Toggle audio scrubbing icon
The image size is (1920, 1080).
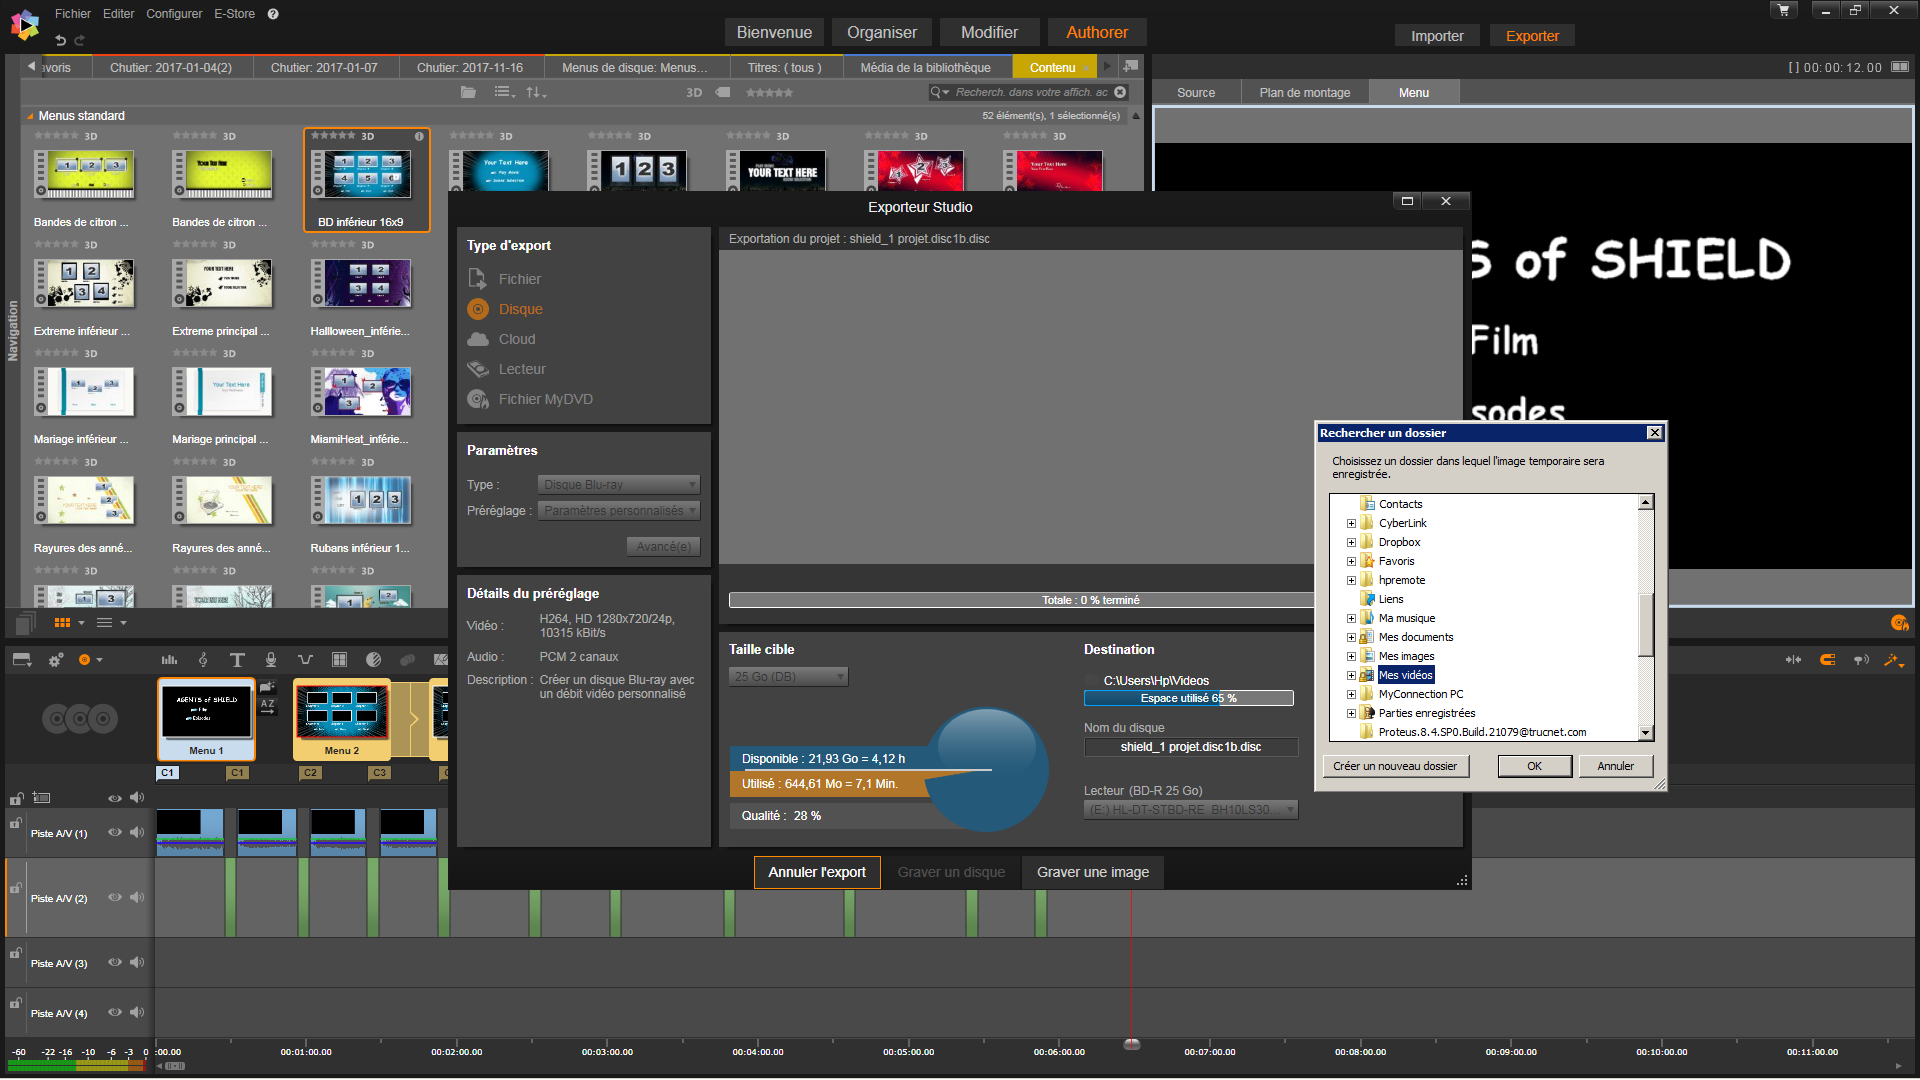[x=1861, y=660]
